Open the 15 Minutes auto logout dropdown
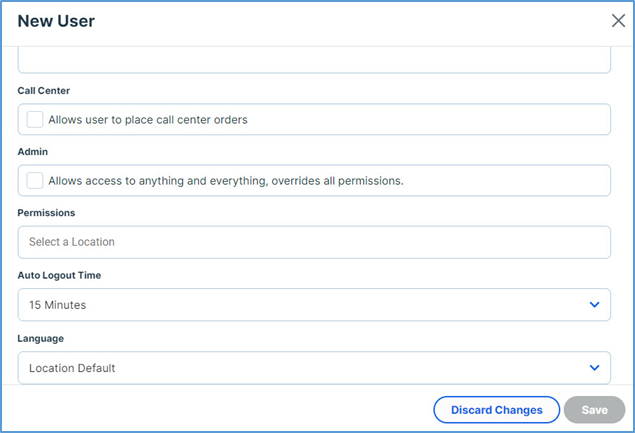Screen dimensions: 635x433 (300, 304)
